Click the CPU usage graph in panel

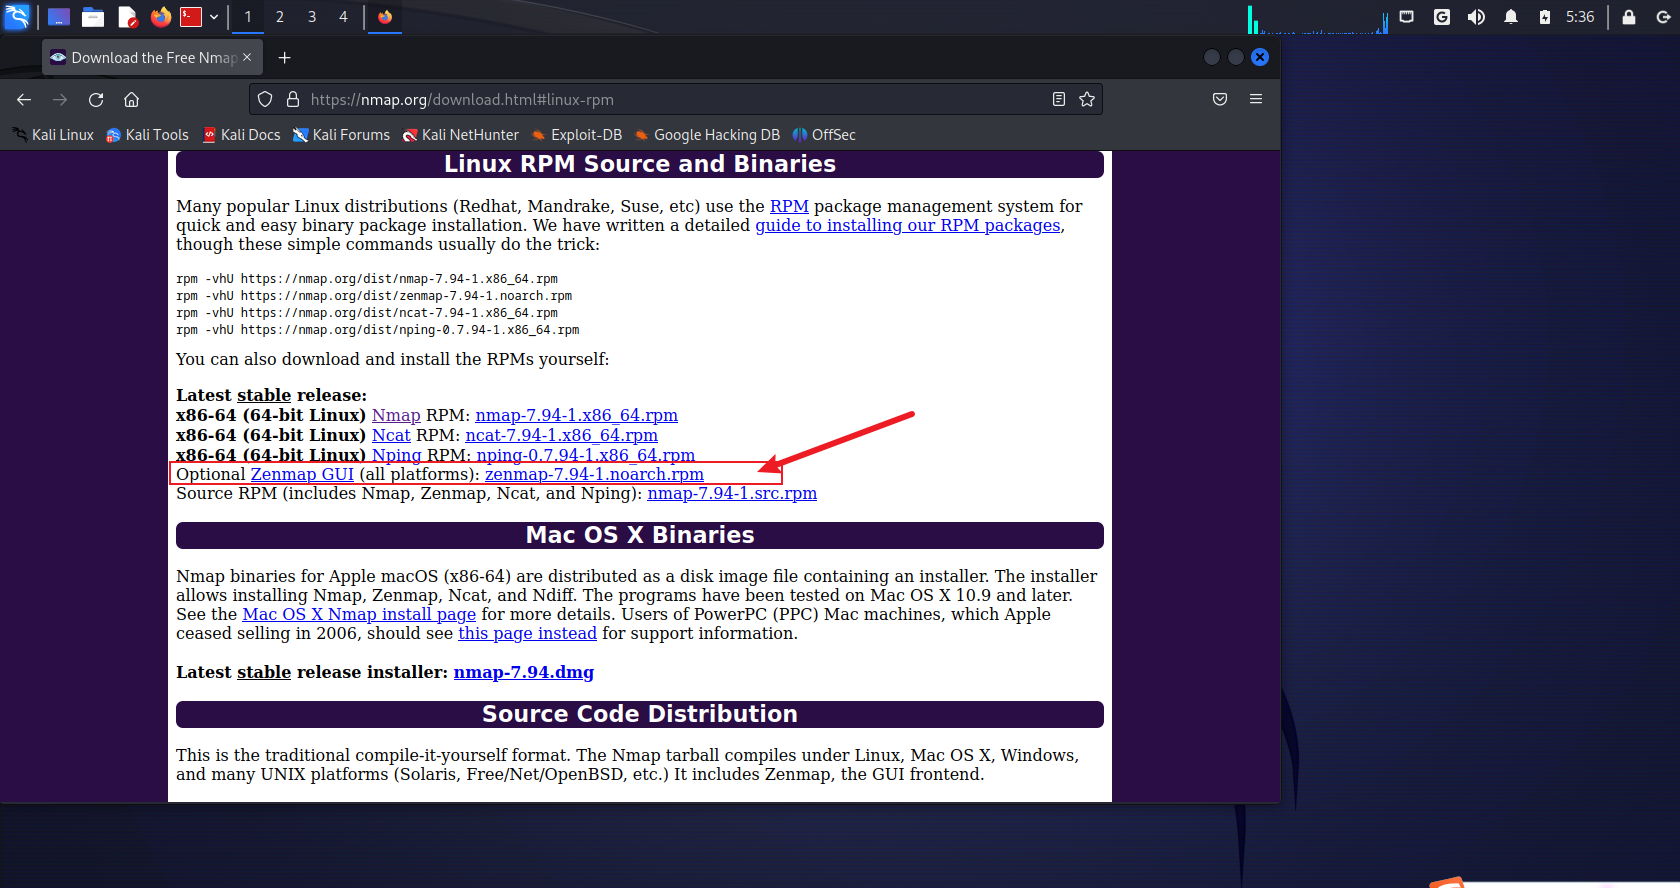tap(1318, 18)
